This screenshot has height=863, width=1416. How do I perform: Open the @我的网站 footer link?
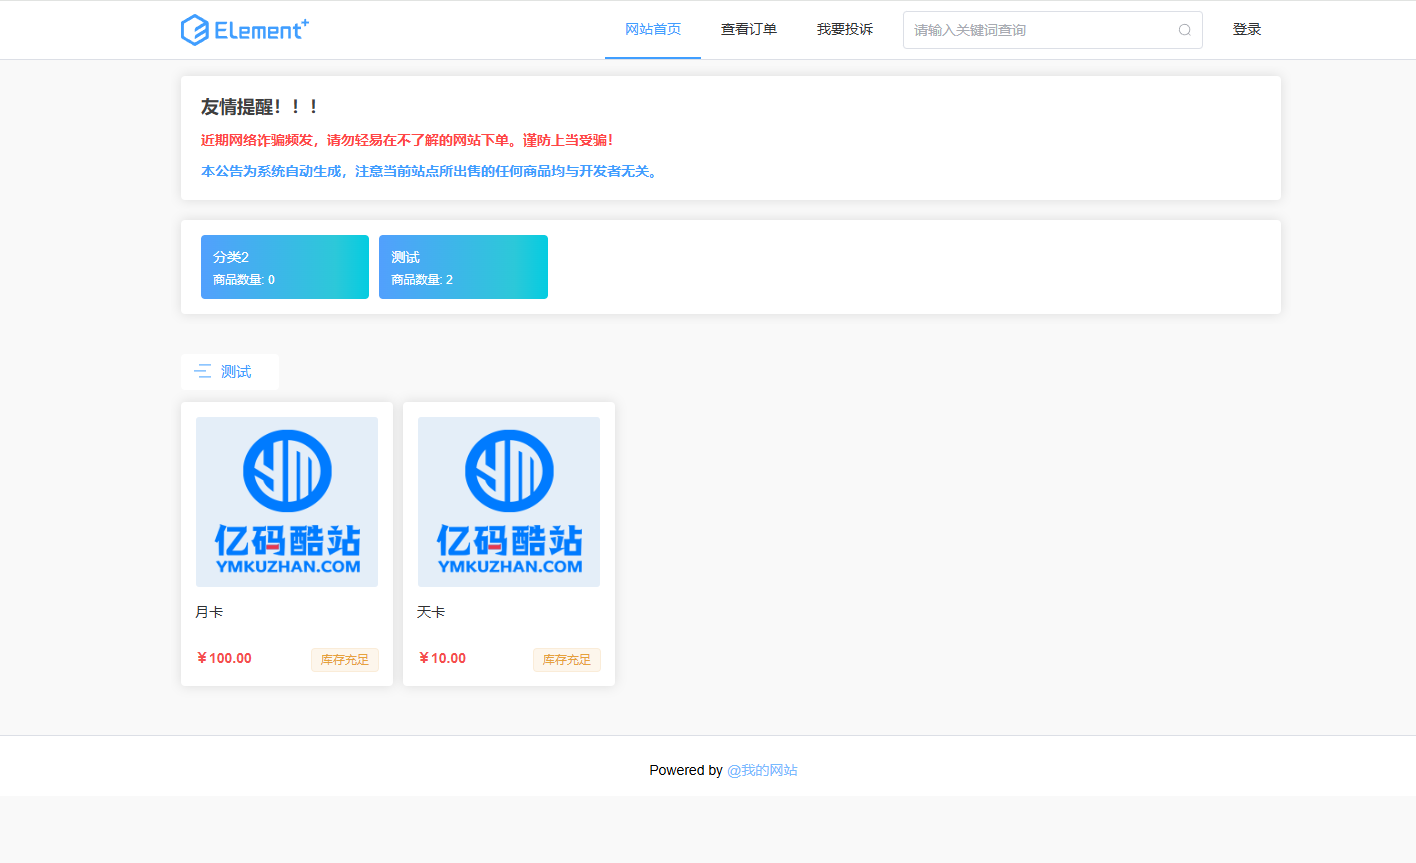click(x=763, y=770)
